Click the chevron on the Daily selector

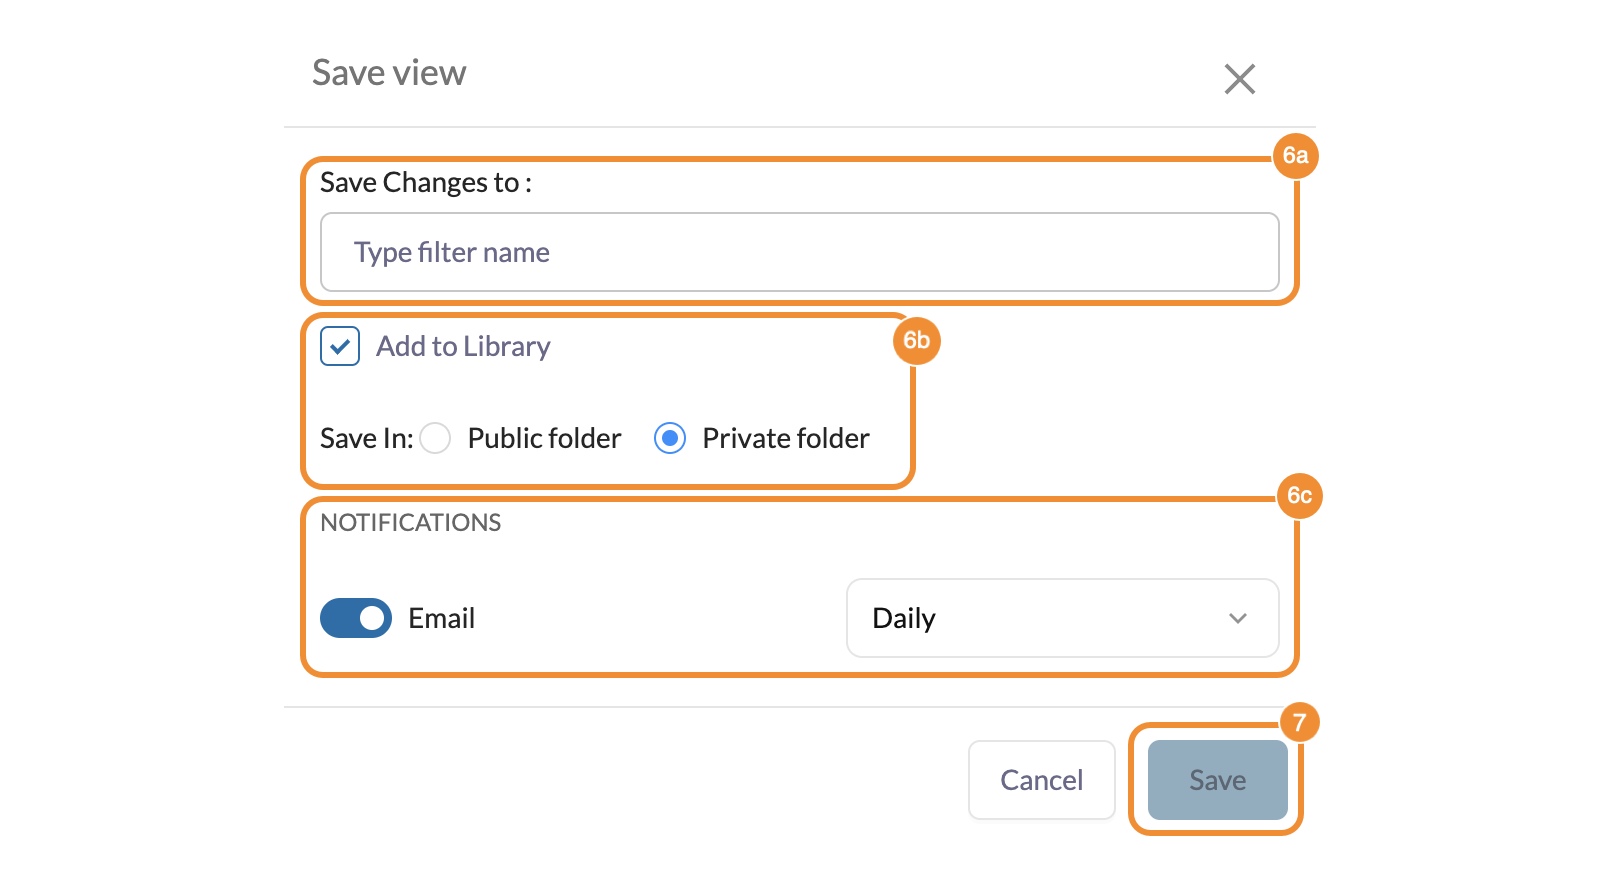pos(1237,618)
